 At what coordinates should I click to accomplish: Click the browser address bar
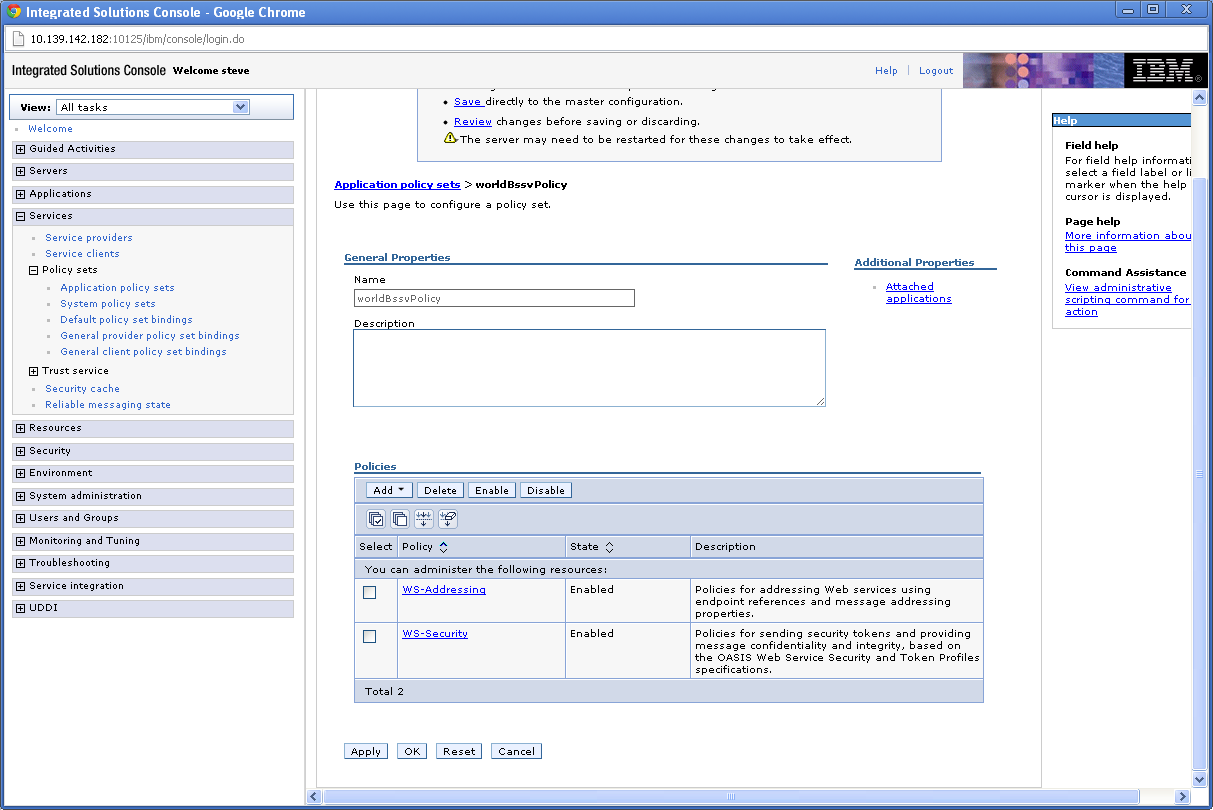pos(606,39)
